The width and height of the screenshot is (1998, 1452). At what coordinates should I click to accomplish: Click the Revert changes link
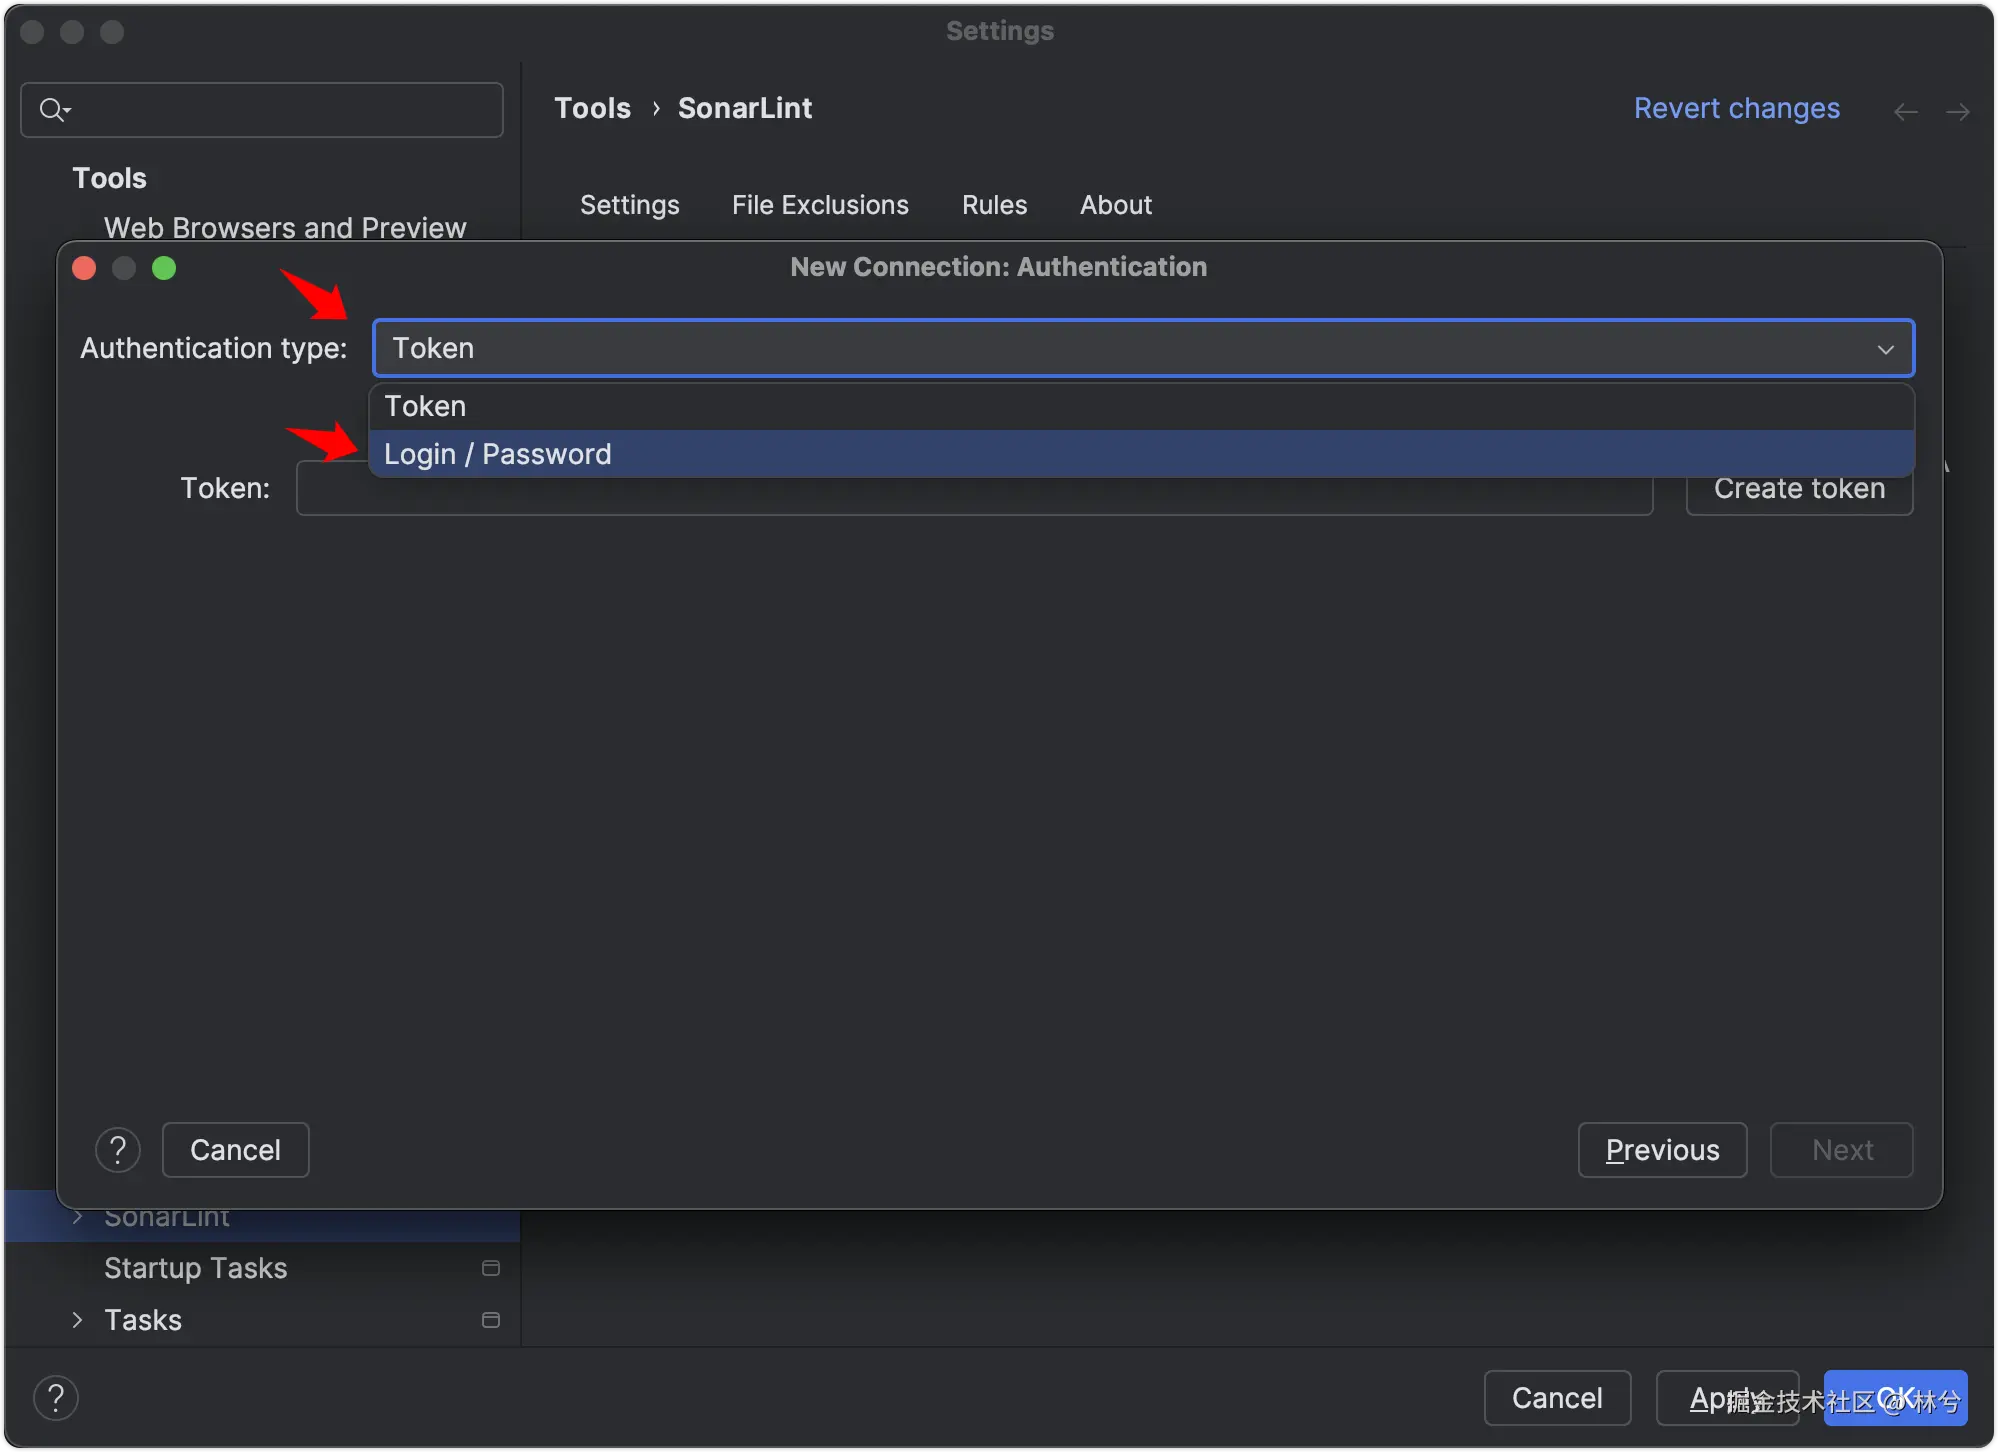[x=1736, y=108]
